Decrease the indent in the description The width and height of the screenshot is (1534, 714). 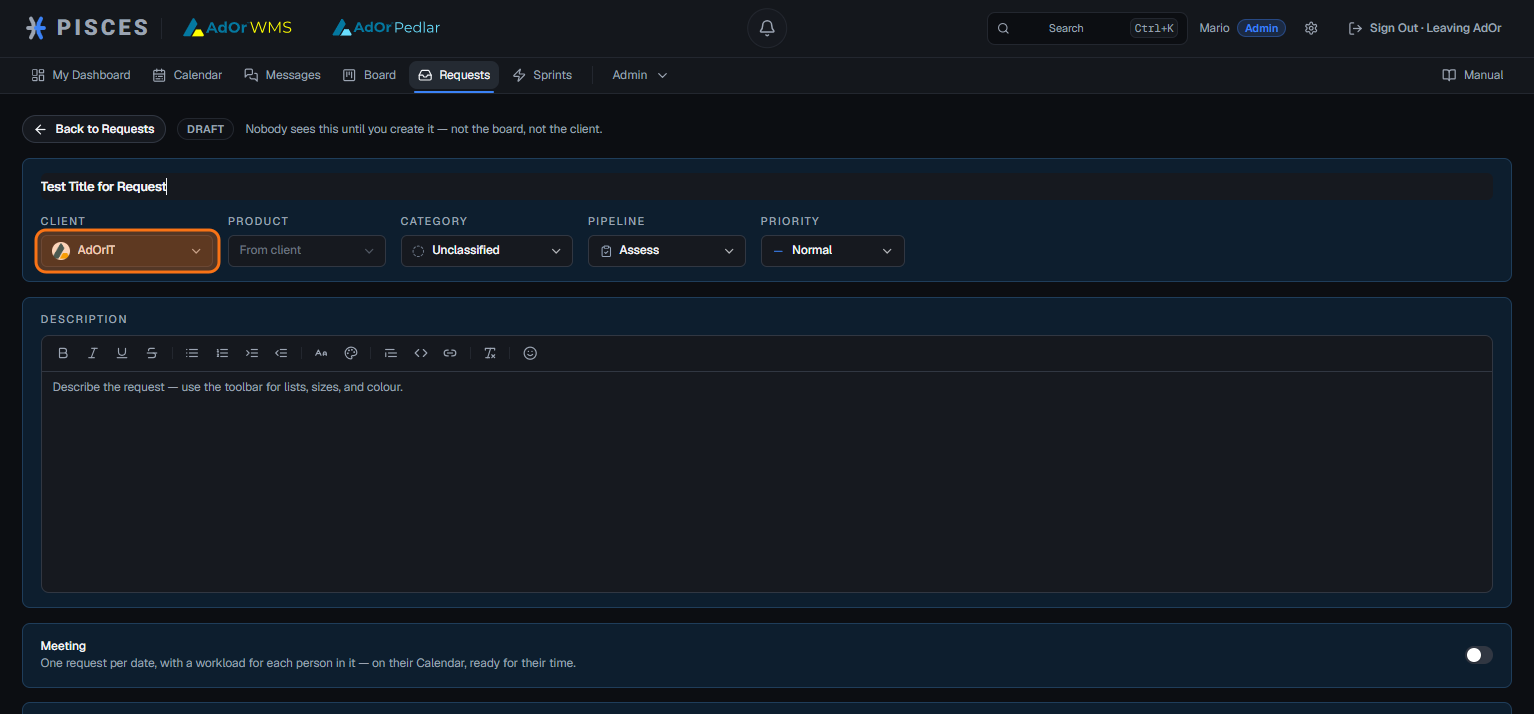(x=281, y=353)
